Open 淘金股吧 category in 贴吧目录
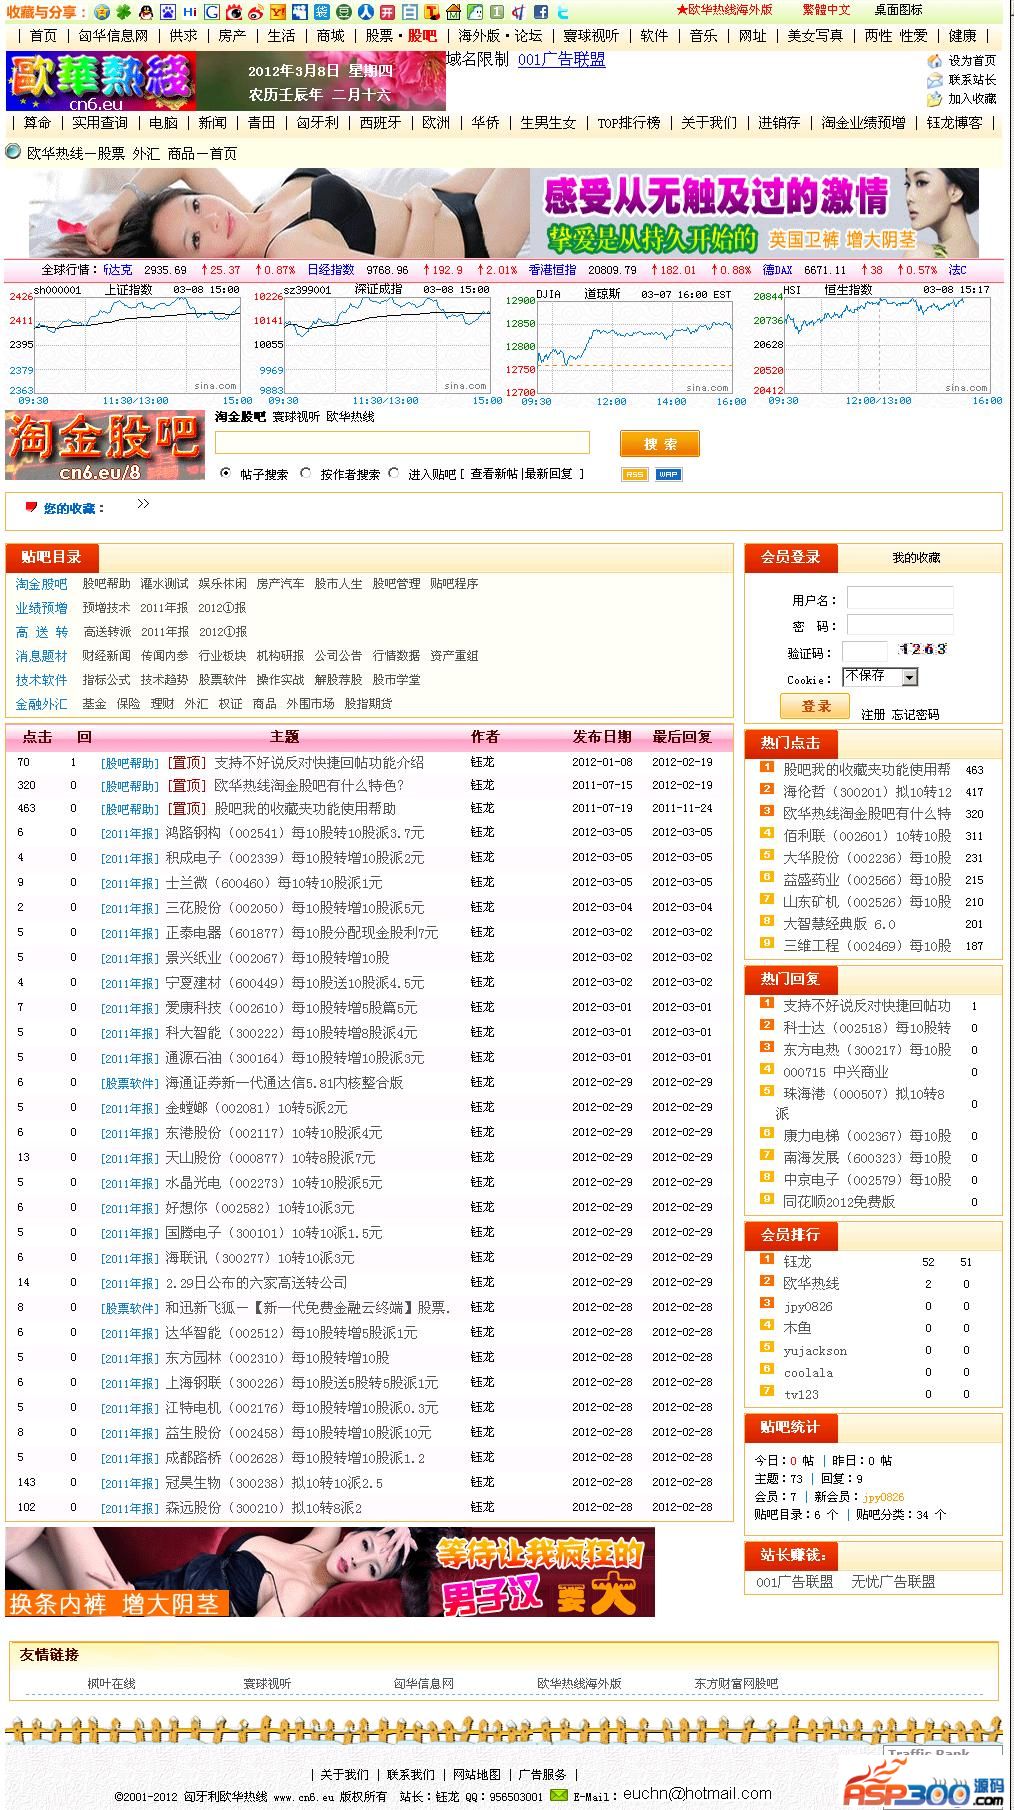The image size is (1014, 1810). (x=41, y=584)
